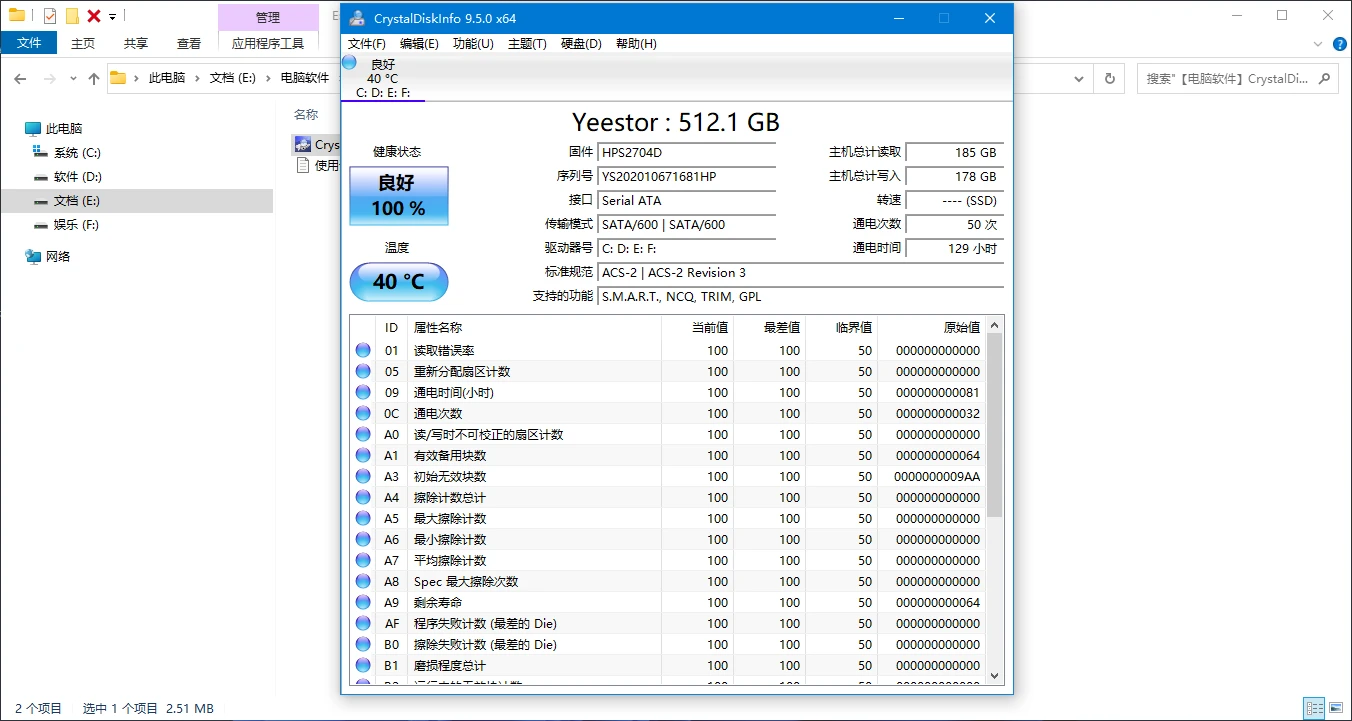Click status orb for row AF
Viewport: 1352px width, 721px height.
pyautogui.click(x=363, y=623)
